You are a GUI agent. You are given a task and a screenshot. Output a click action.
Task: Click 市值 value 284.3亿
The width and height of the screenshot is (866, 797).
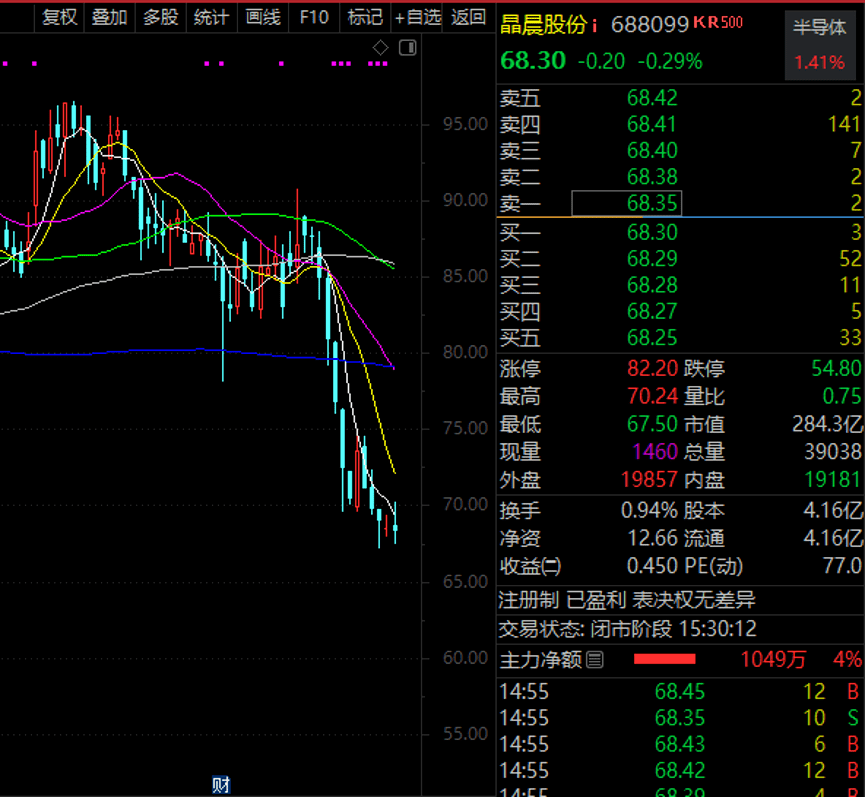click(x=827, y=424)
